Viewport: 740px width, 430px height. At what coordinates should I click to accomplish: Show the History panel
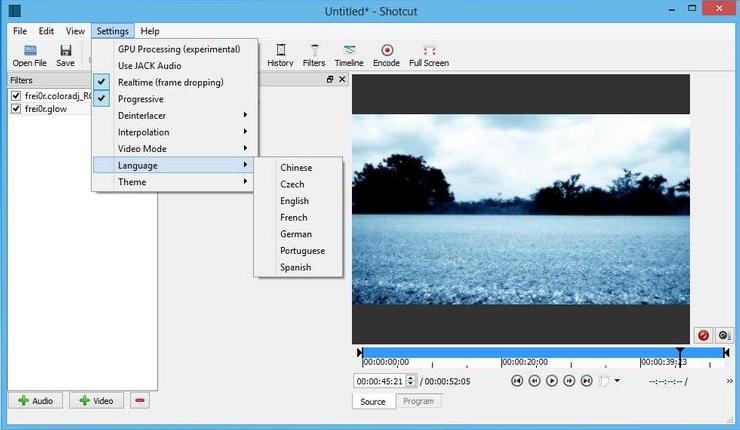pyautogui.click(x=280, y=55)
